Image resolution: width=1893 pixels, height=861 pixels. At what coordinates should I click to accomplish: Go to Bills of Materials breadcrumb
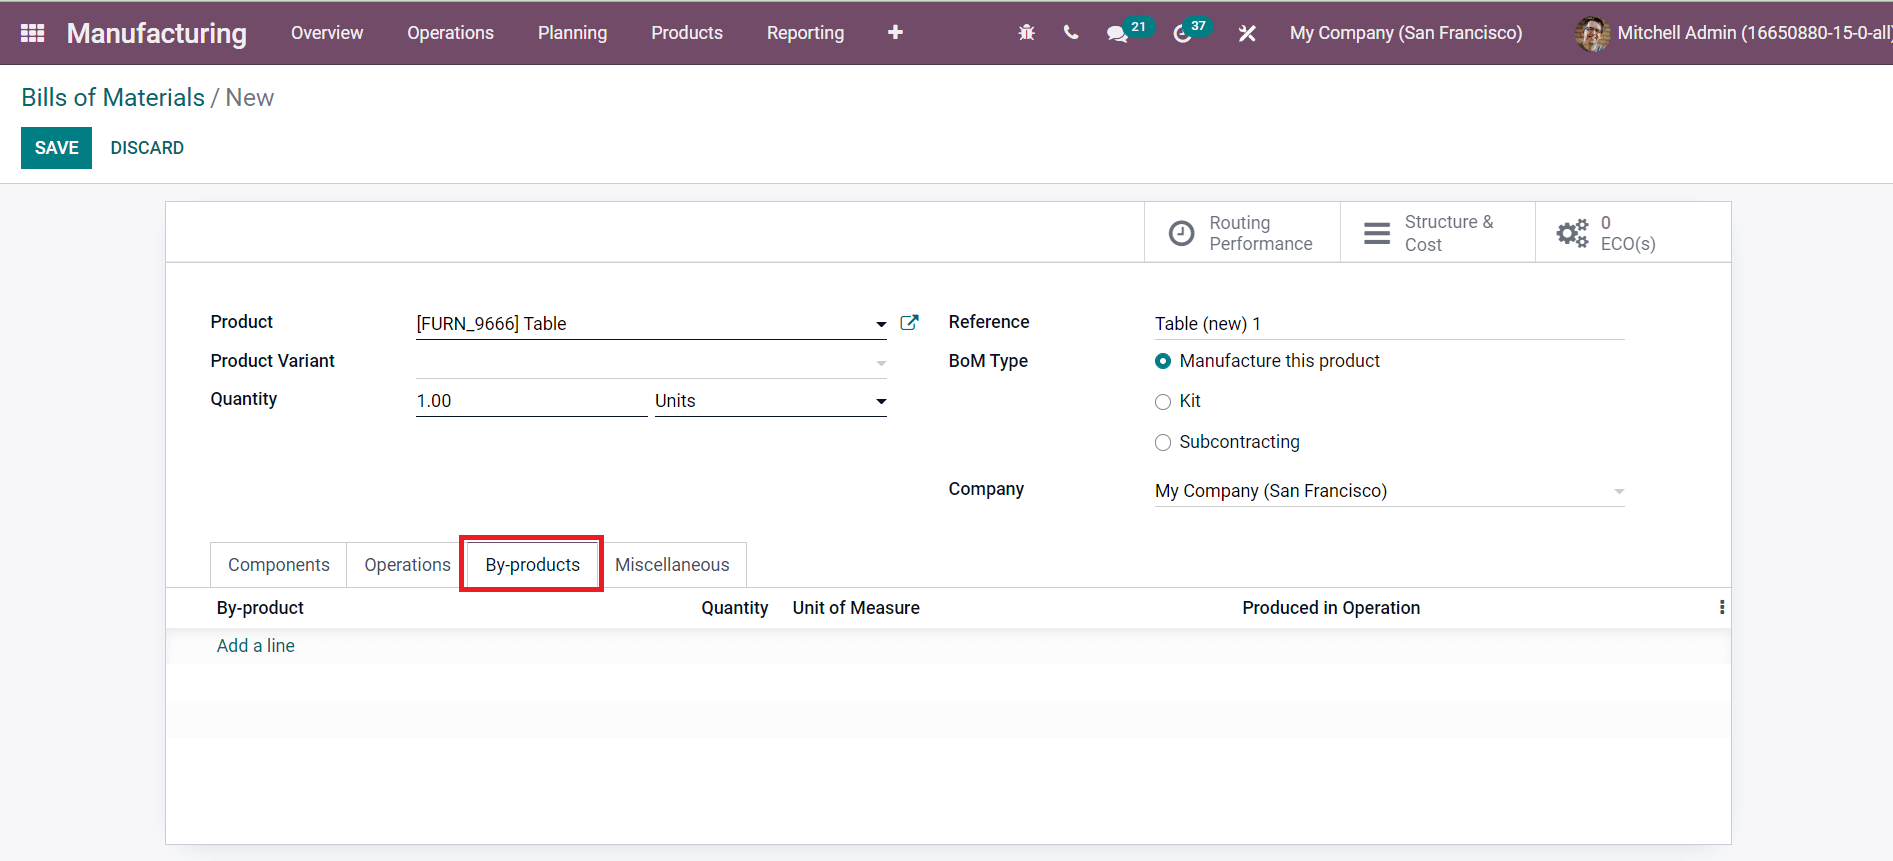click(x=113, y=97)
